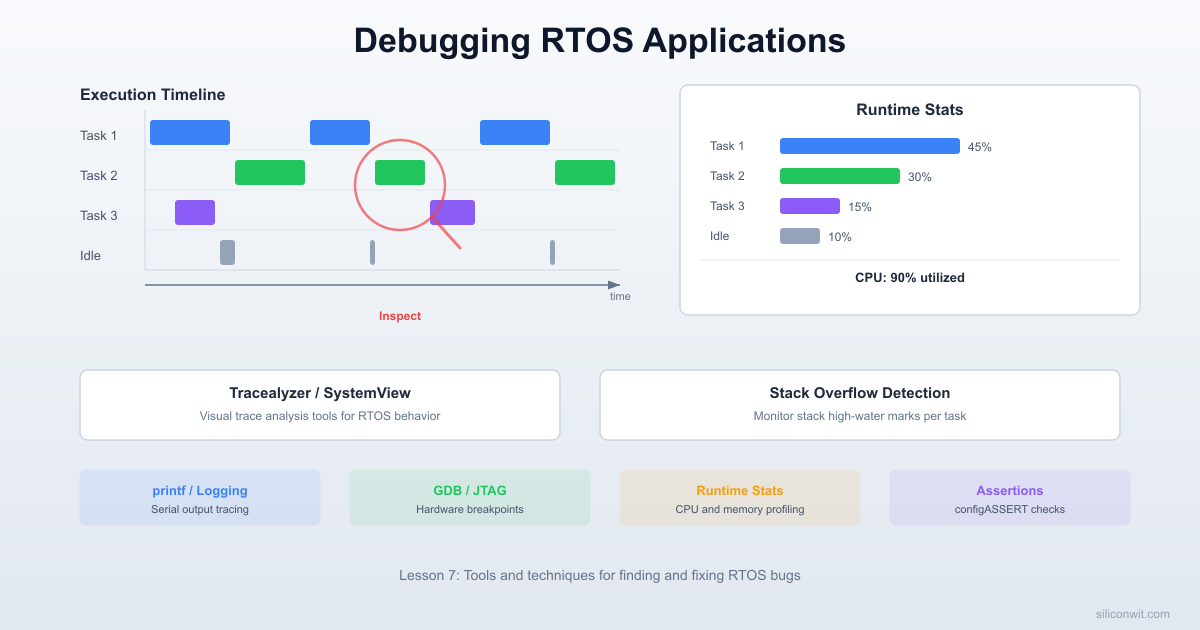Click the magnifying glass Inspect icon

400,188
